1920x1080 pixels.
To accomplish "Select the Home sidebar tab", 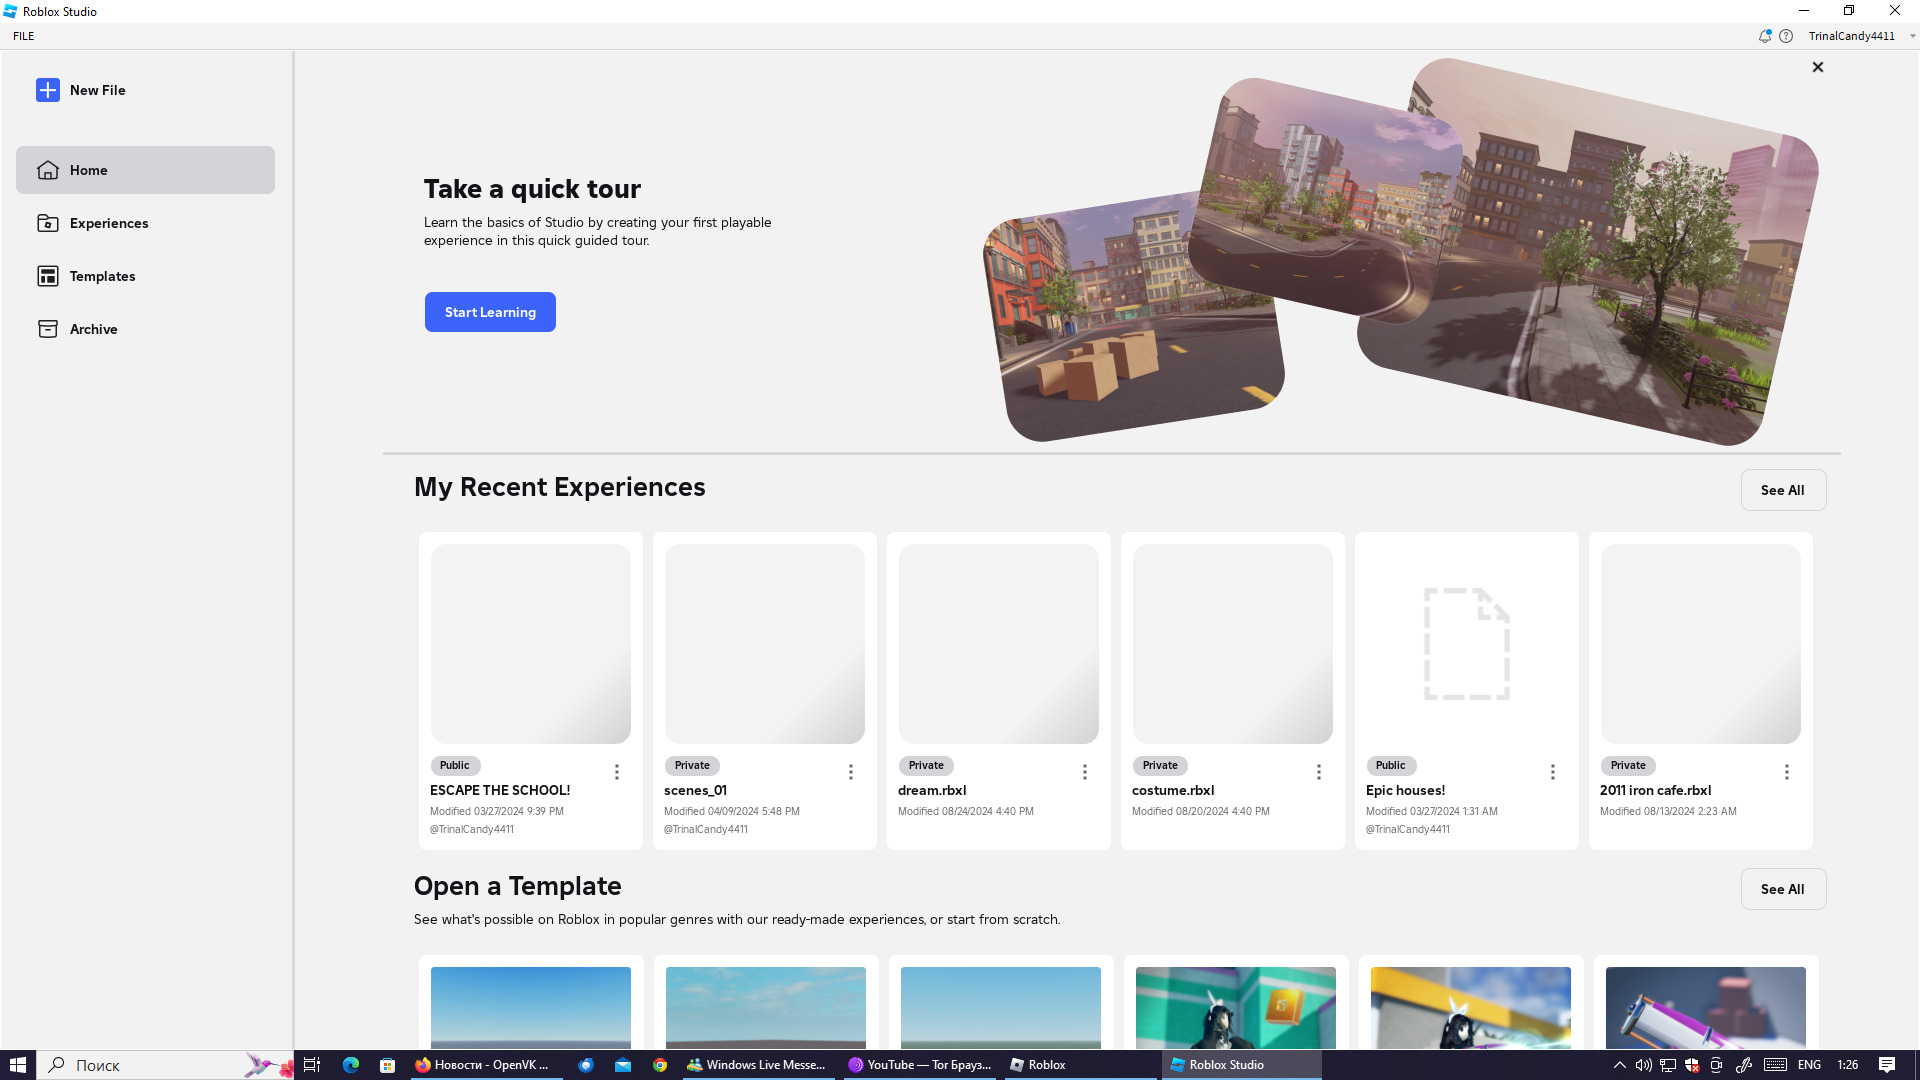I will click(145, 170).
